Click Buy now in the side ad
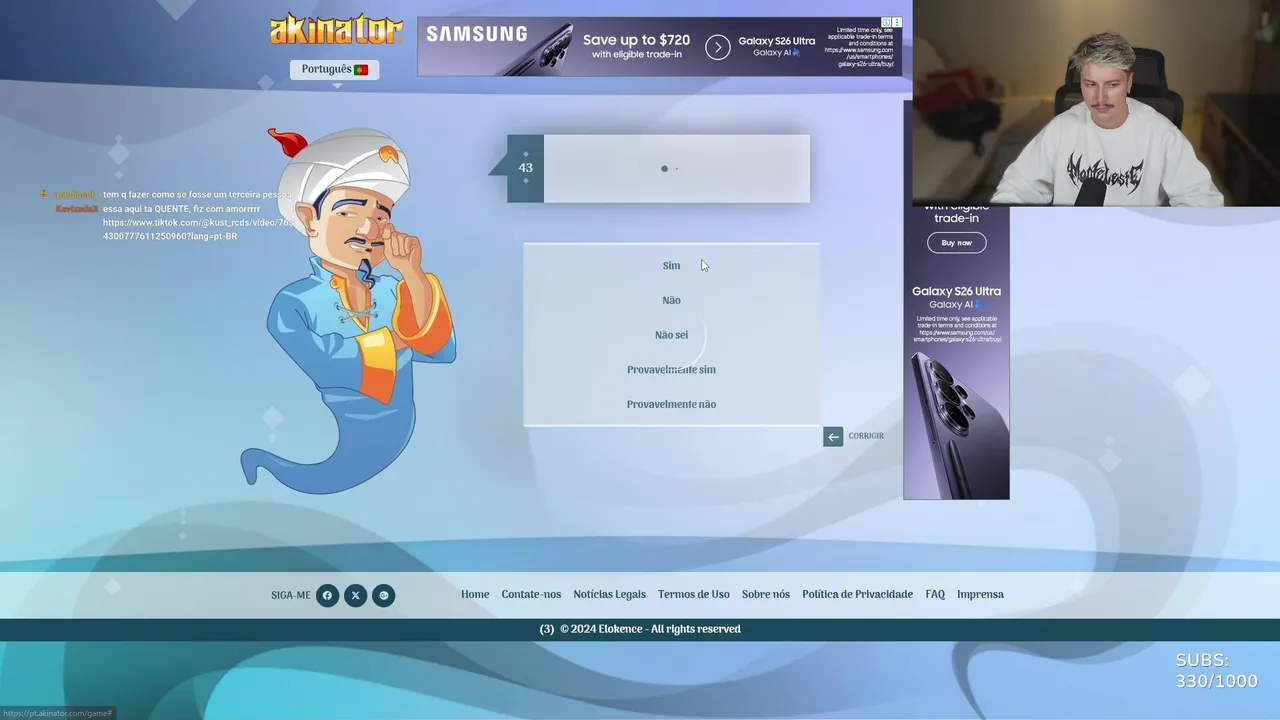Viewport: 1280px width, 720px height. (956, 243)
